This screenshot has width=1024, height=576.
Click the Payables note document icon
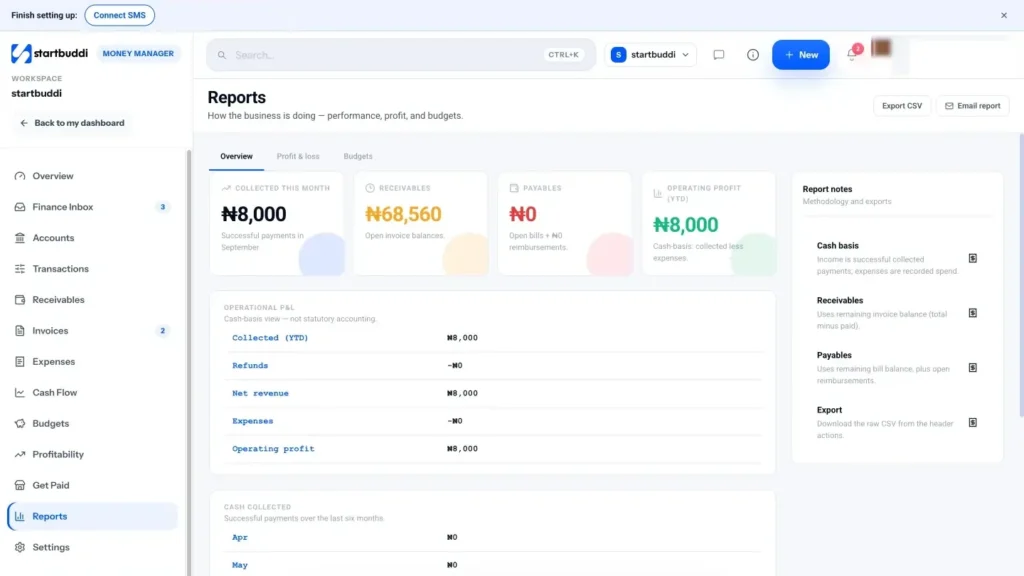(972, 368)
